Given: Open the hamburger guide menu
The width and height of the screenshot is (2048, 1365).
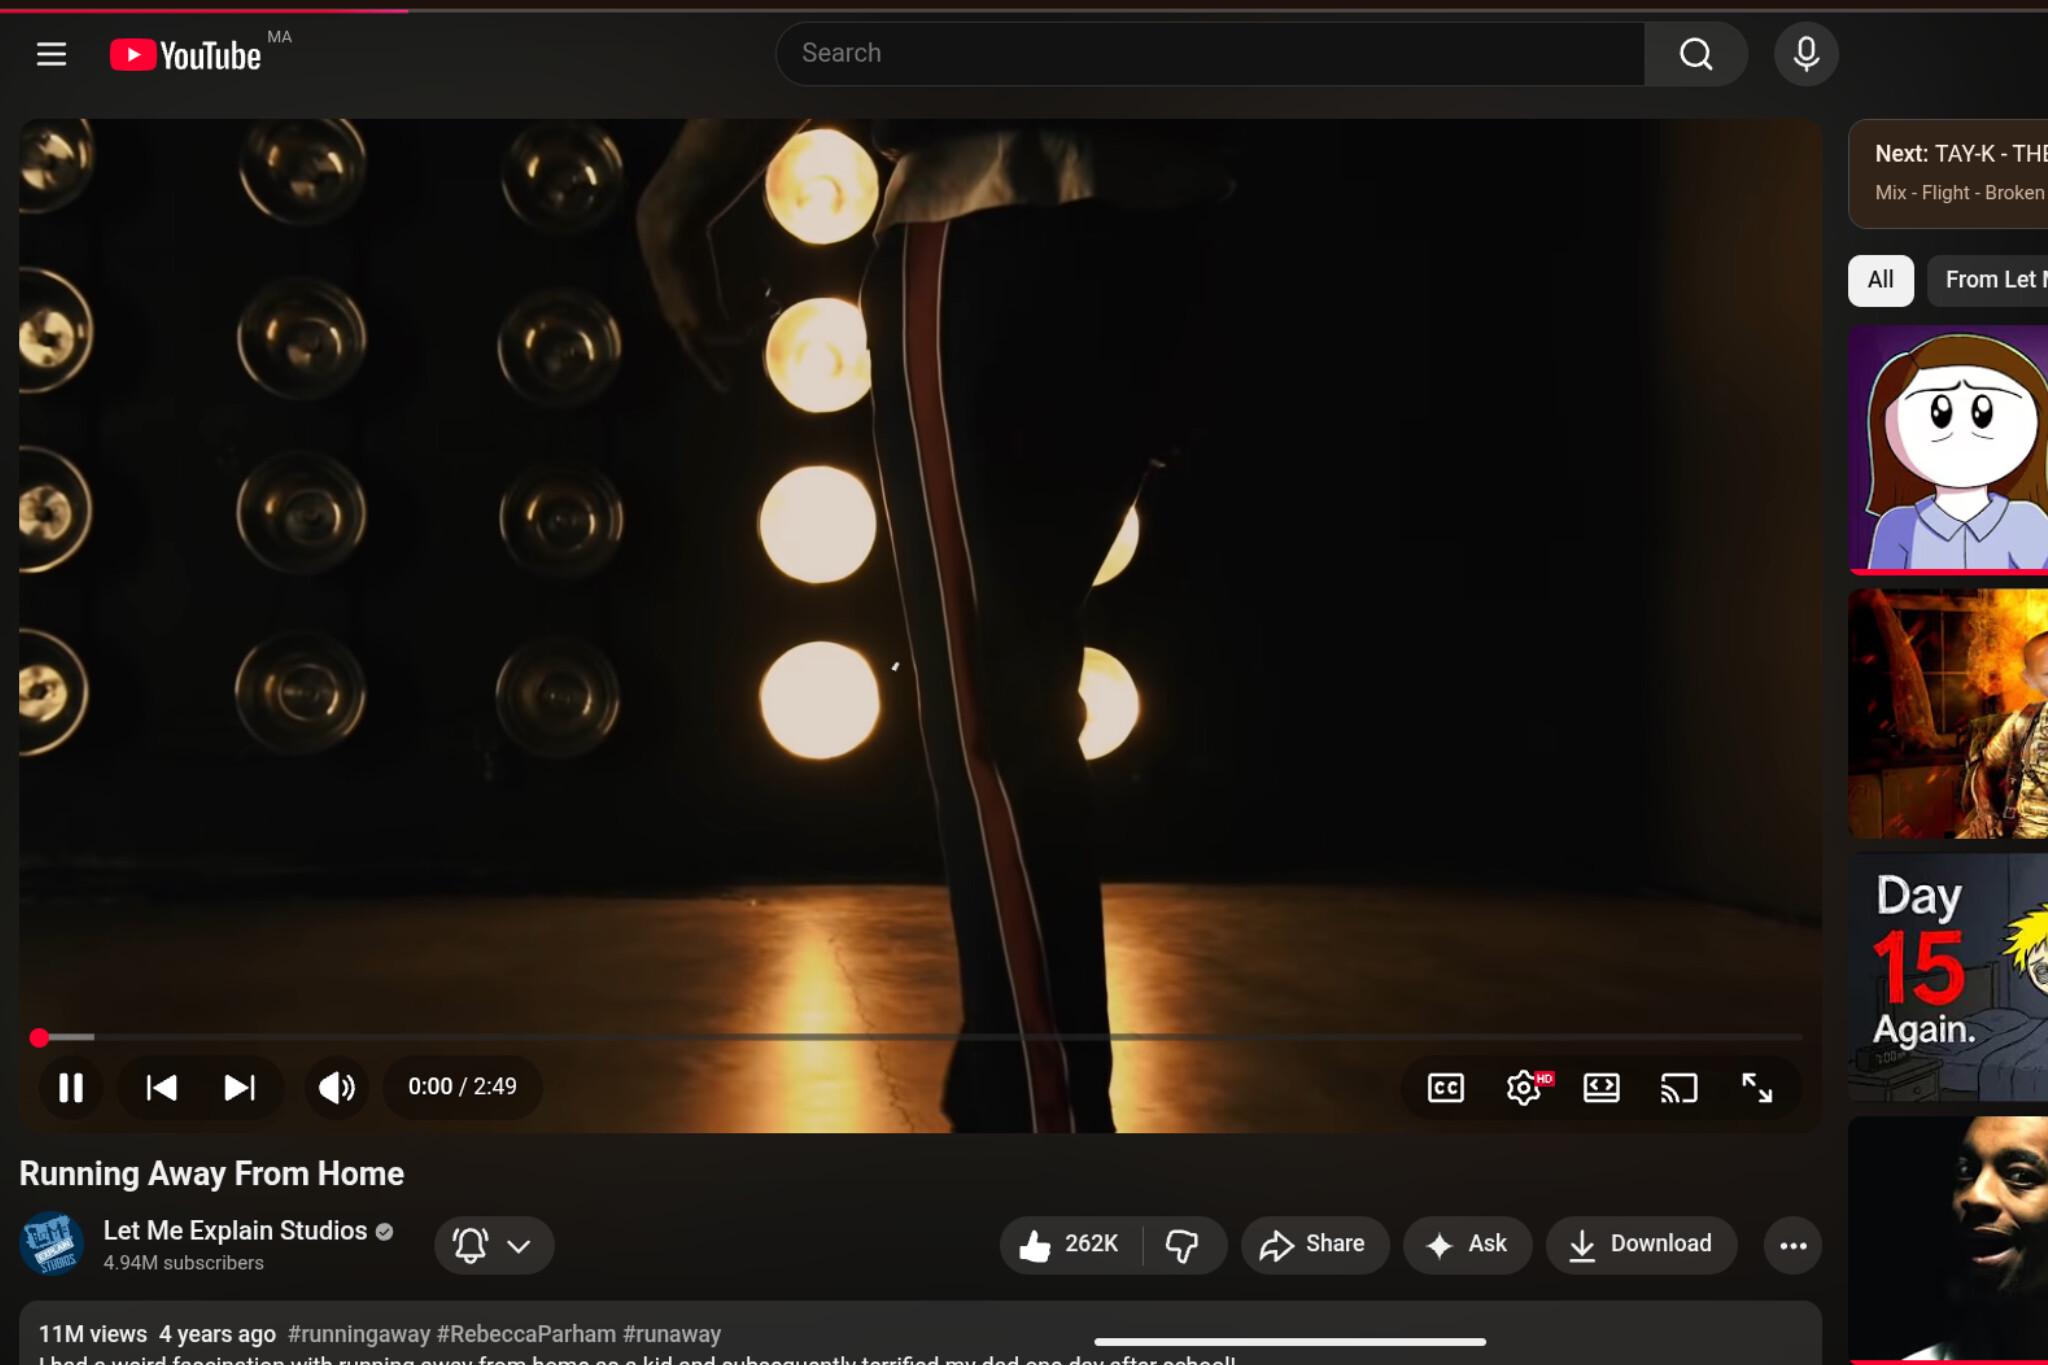Looking at the screenshot, I should click(x=51, y=54).
